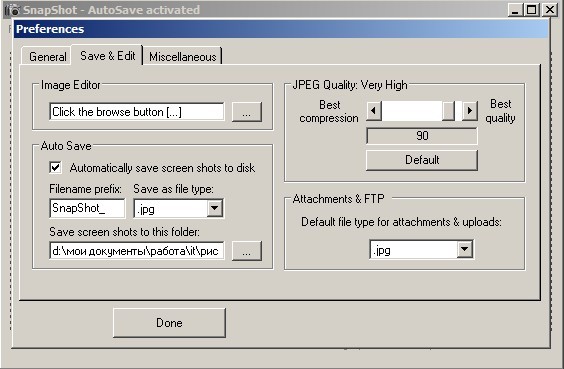Toggle Automatically save screen shots to disk
Image resolution: width=564 pixels, height=369 pixels.
point(55,168)
